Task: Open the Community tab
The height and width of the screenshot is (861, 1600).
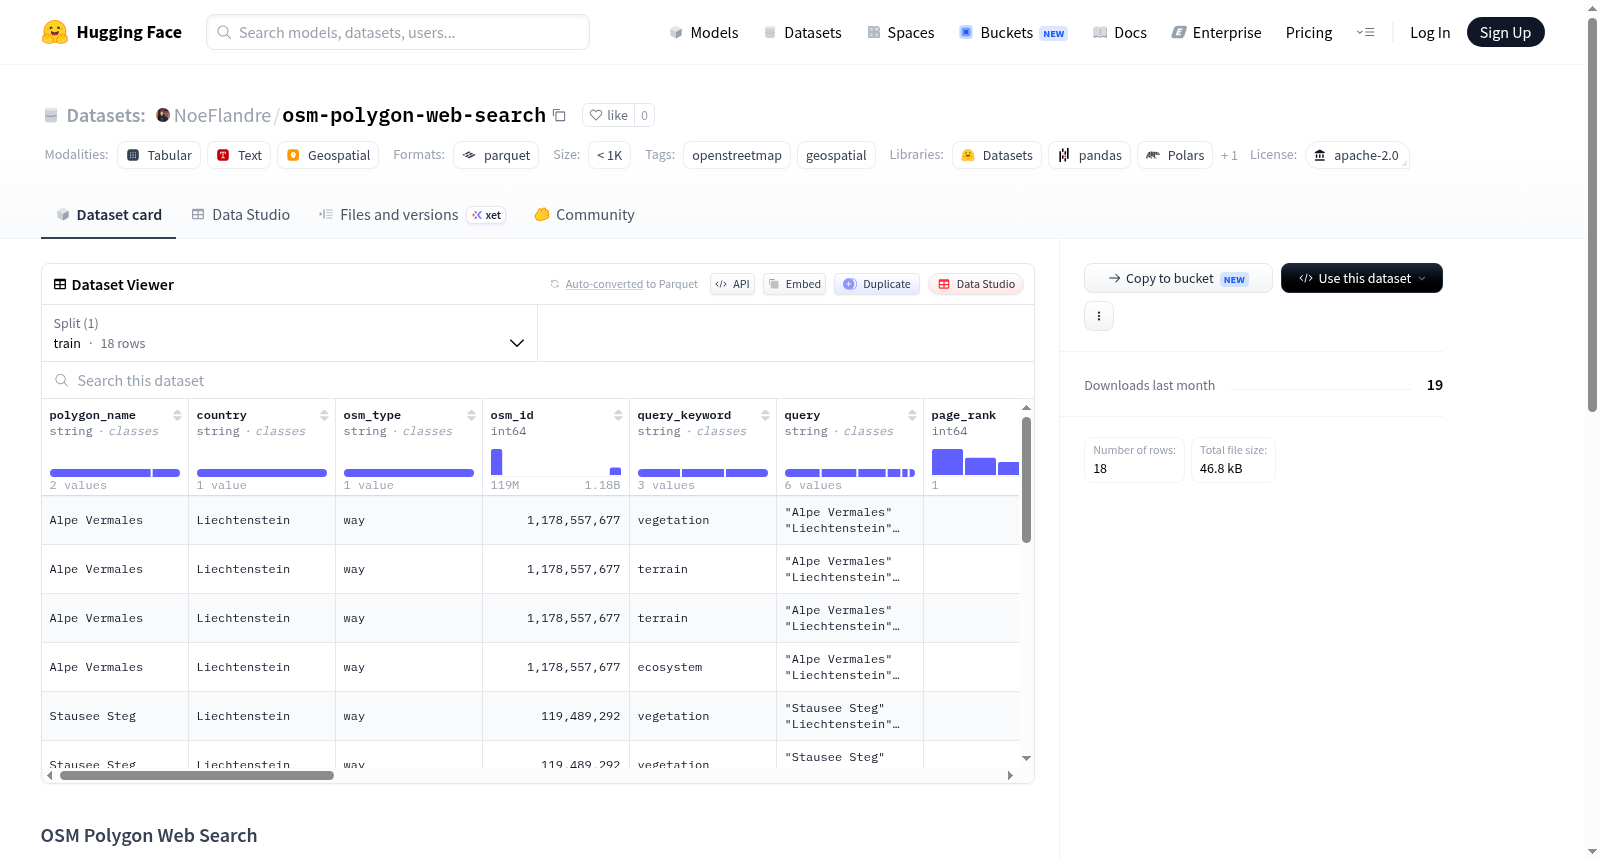Action: [x=584, y=214]
